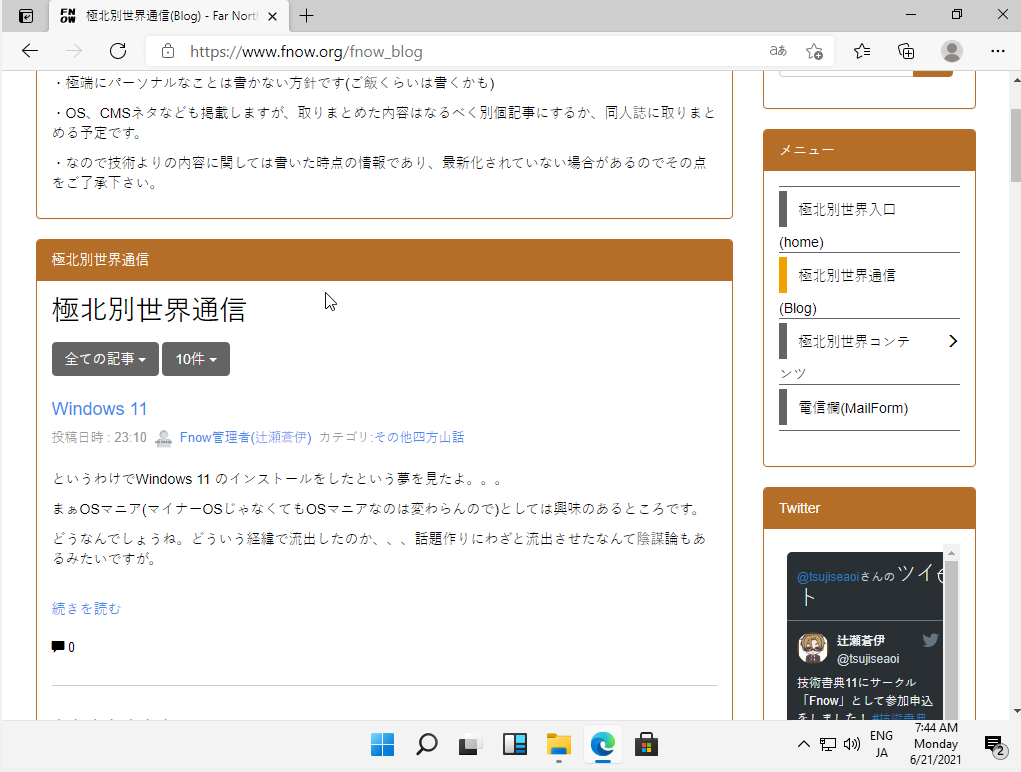This screenshot has width=1021, height=772.
Task: Open the Windows Start menu
Action: (x=382, y=744)
